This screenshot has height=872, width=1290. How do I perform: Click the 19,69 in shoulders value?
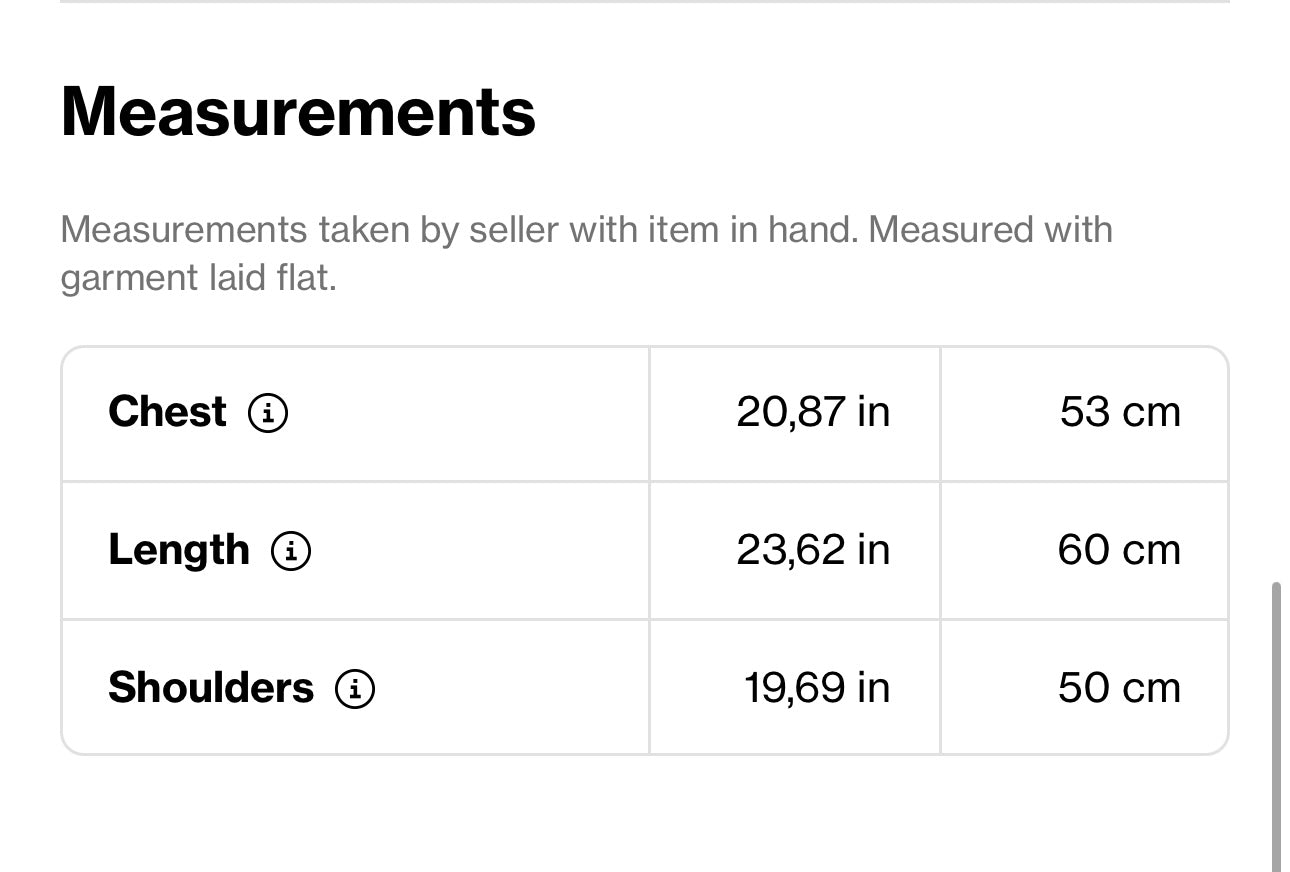(816, 688)
